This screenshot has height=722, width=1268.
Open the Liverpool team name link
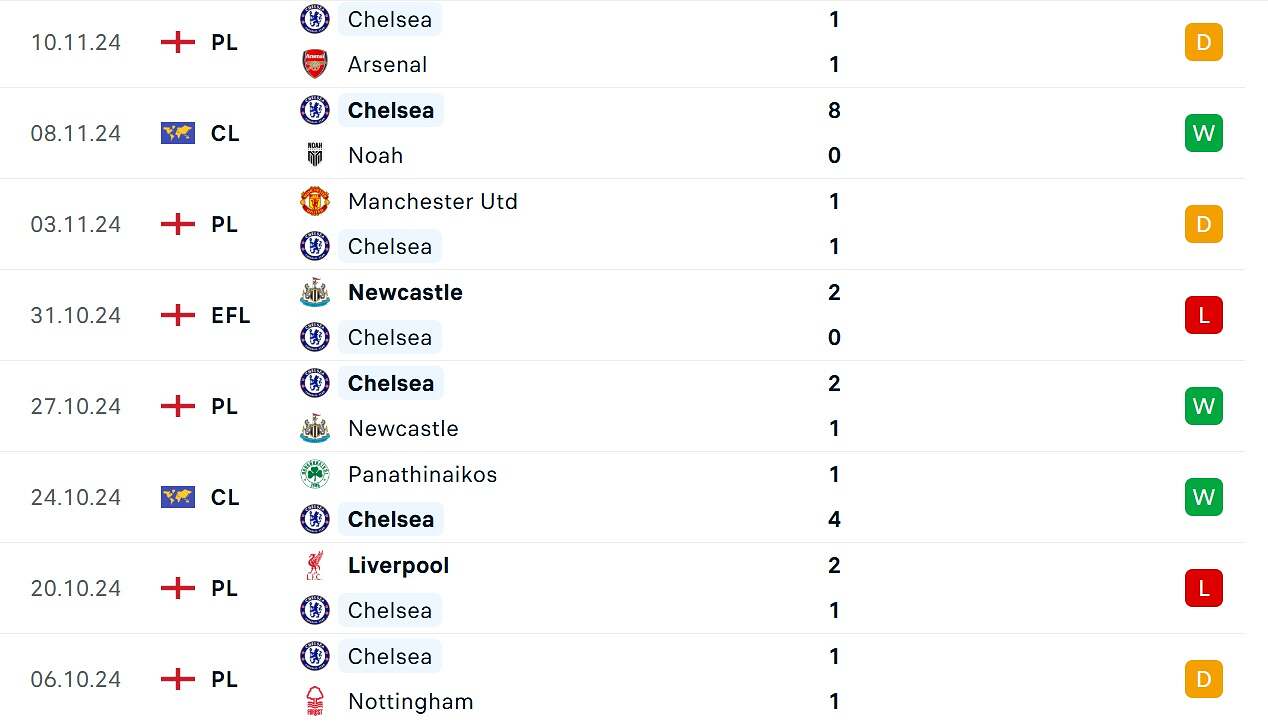(x=398, y=565)
